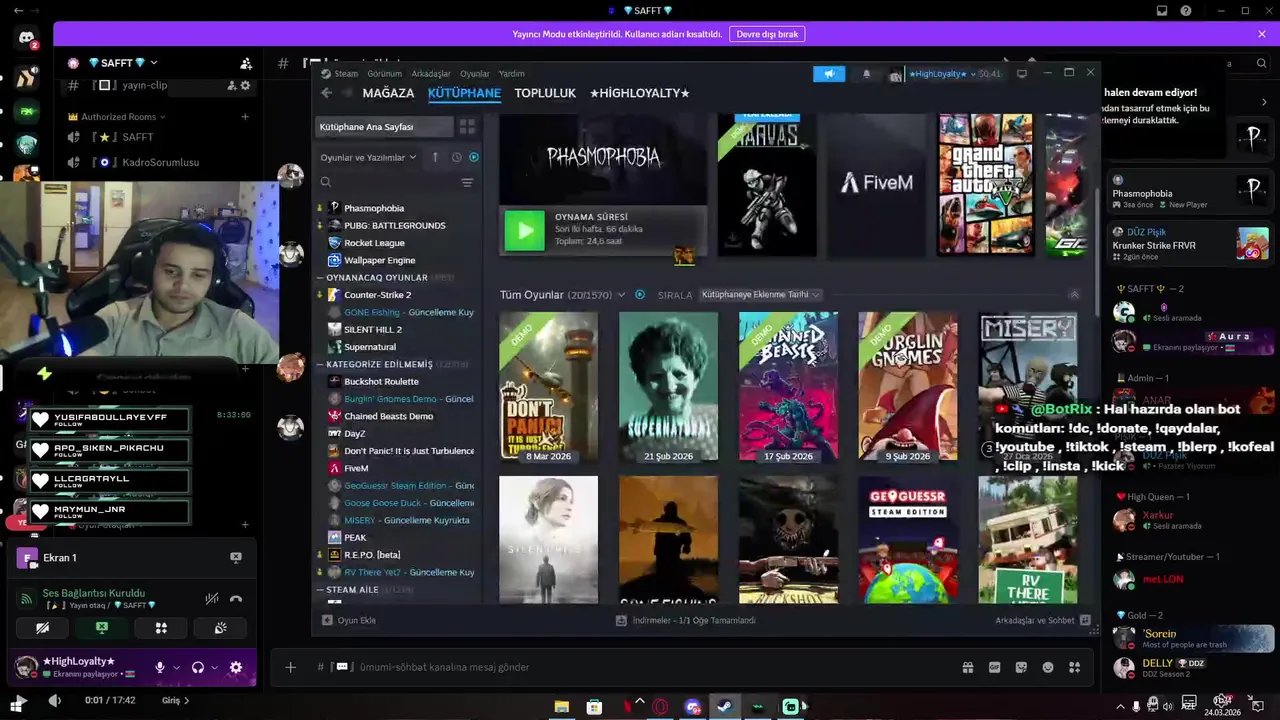Open Steam notifications bell
Image resolution: width=1280 pixels, height=720 pixels.
click(866, 74)
